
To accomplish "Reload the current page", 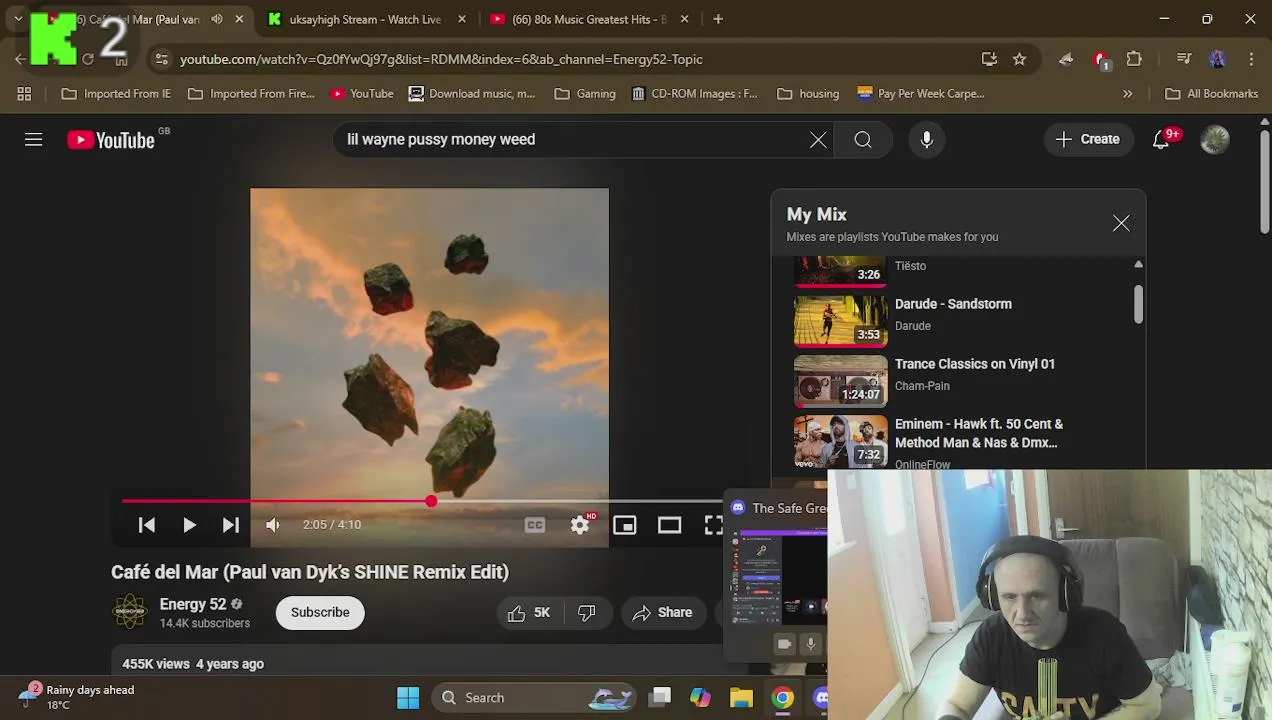I will [88, 59].
